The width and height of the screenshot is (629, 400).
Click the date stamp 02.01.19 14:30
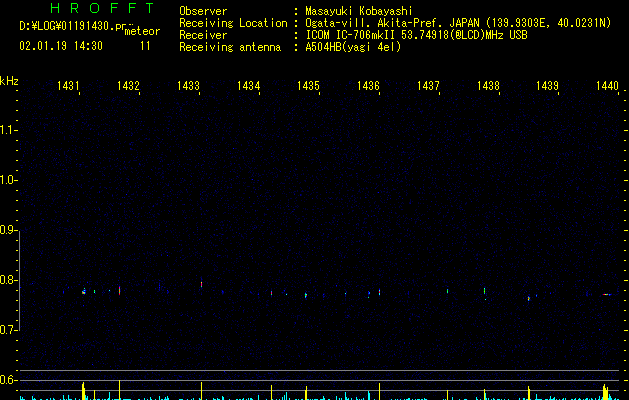pyautogui.click(x=61, y=46)
